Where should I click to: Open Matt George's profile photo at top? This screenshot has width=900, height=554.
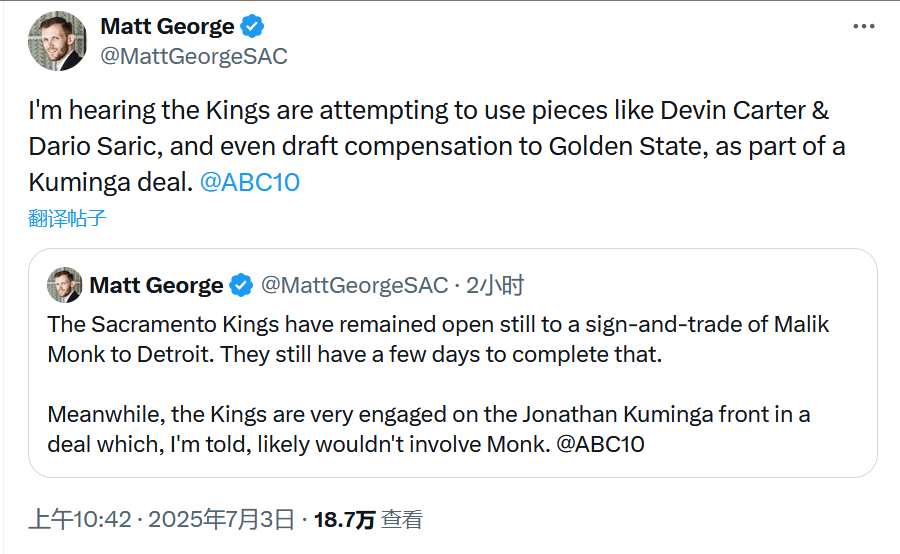pos(57,42)
